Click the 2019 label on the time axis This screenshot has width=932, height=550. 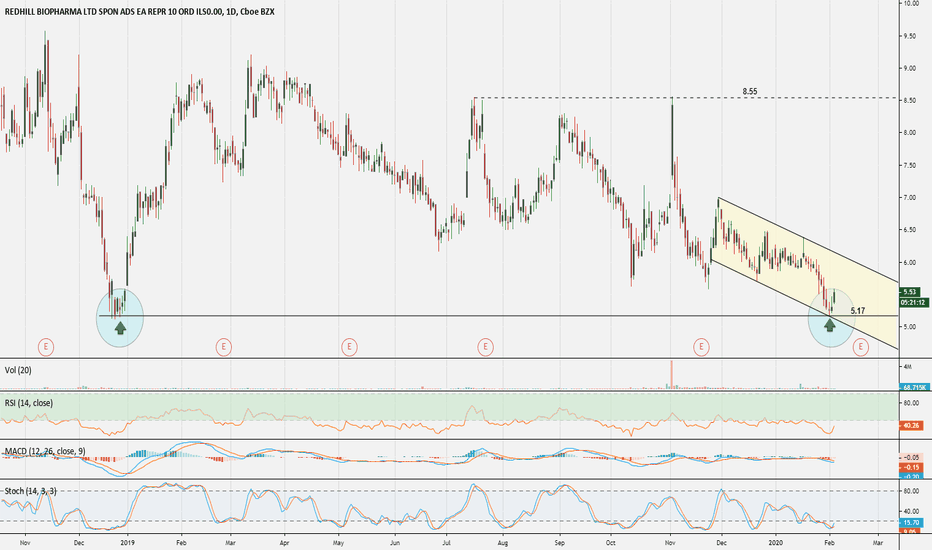pyautogui.click(x=127, y=542)
